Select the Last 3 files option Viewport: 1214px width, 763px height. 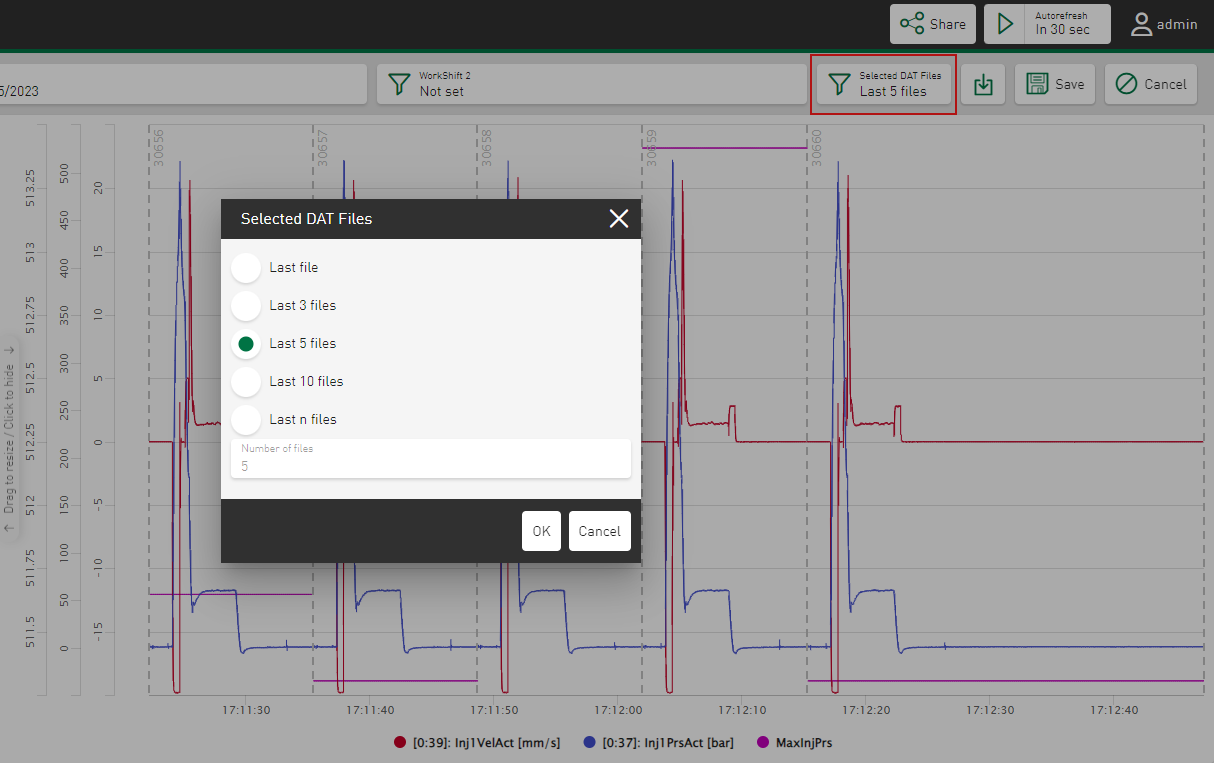point(246,306)
